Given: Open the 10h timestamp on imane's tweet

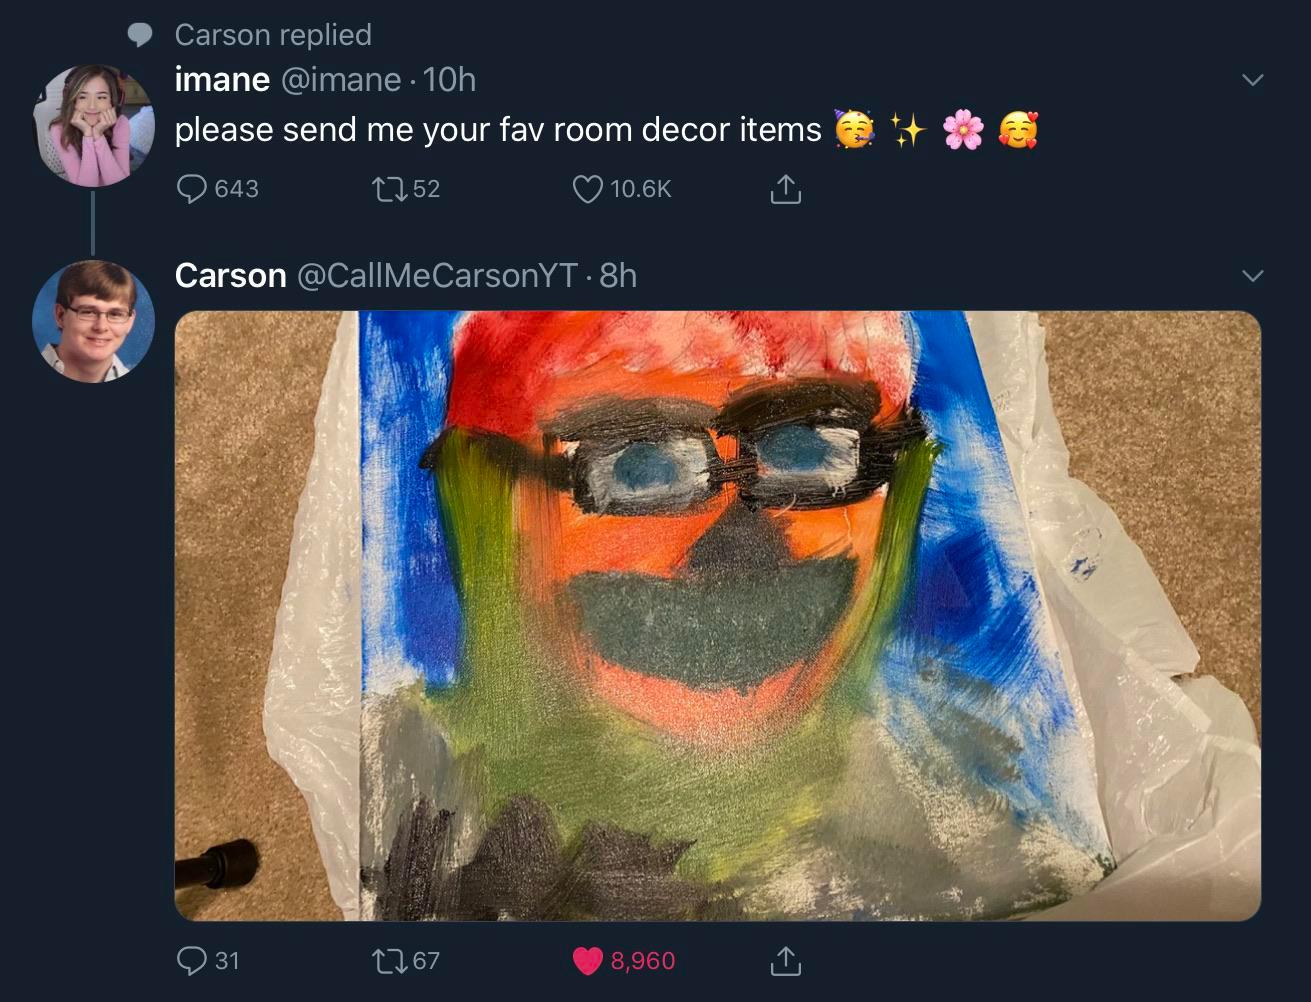Looking at the screenshot, I should pos(450,80).
